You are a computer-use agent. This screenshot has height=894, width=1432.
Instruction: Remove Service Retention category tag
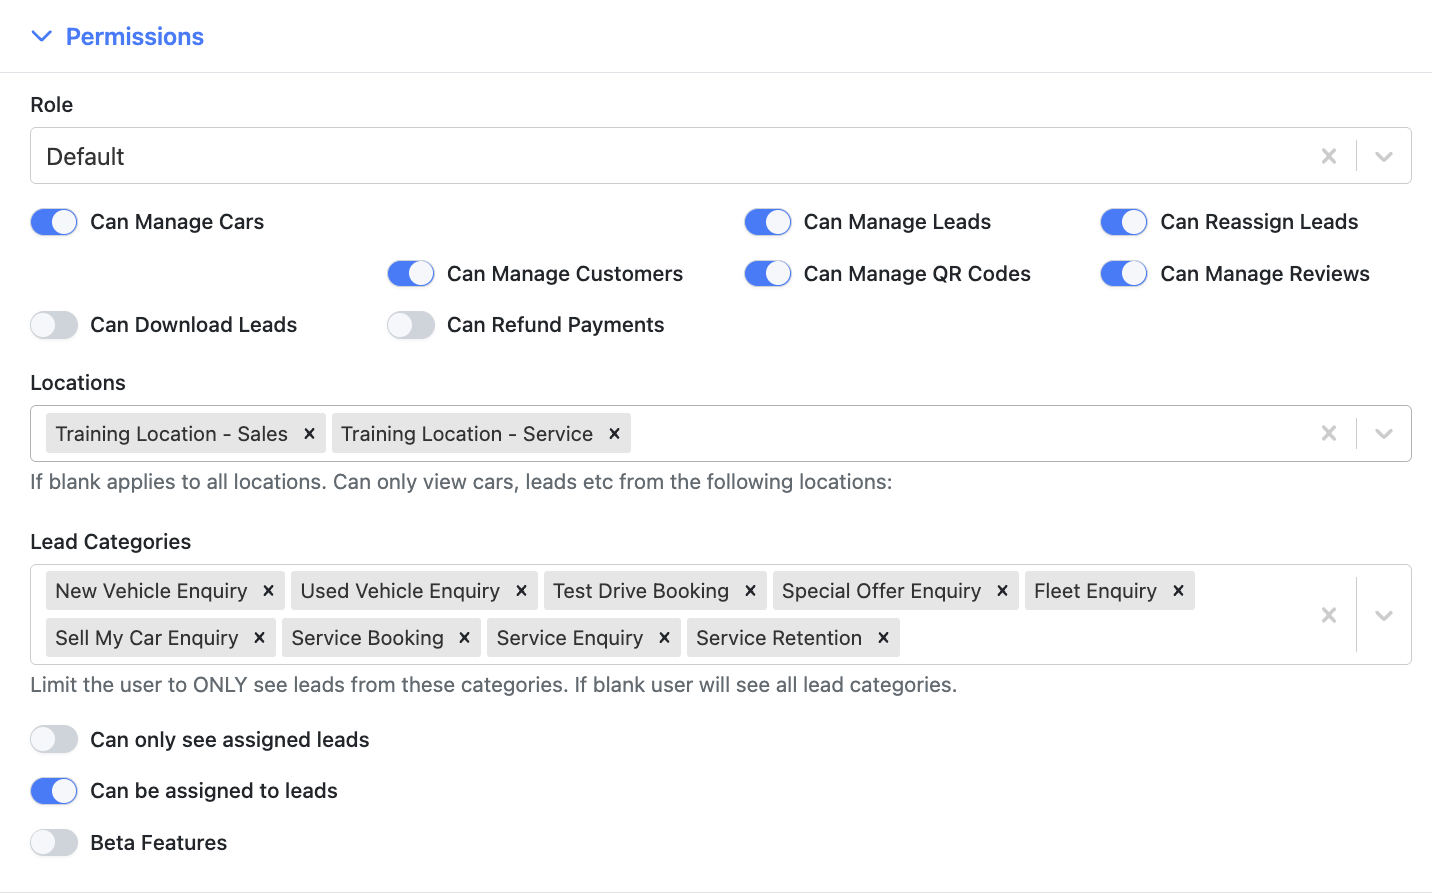tap(884, 638)
